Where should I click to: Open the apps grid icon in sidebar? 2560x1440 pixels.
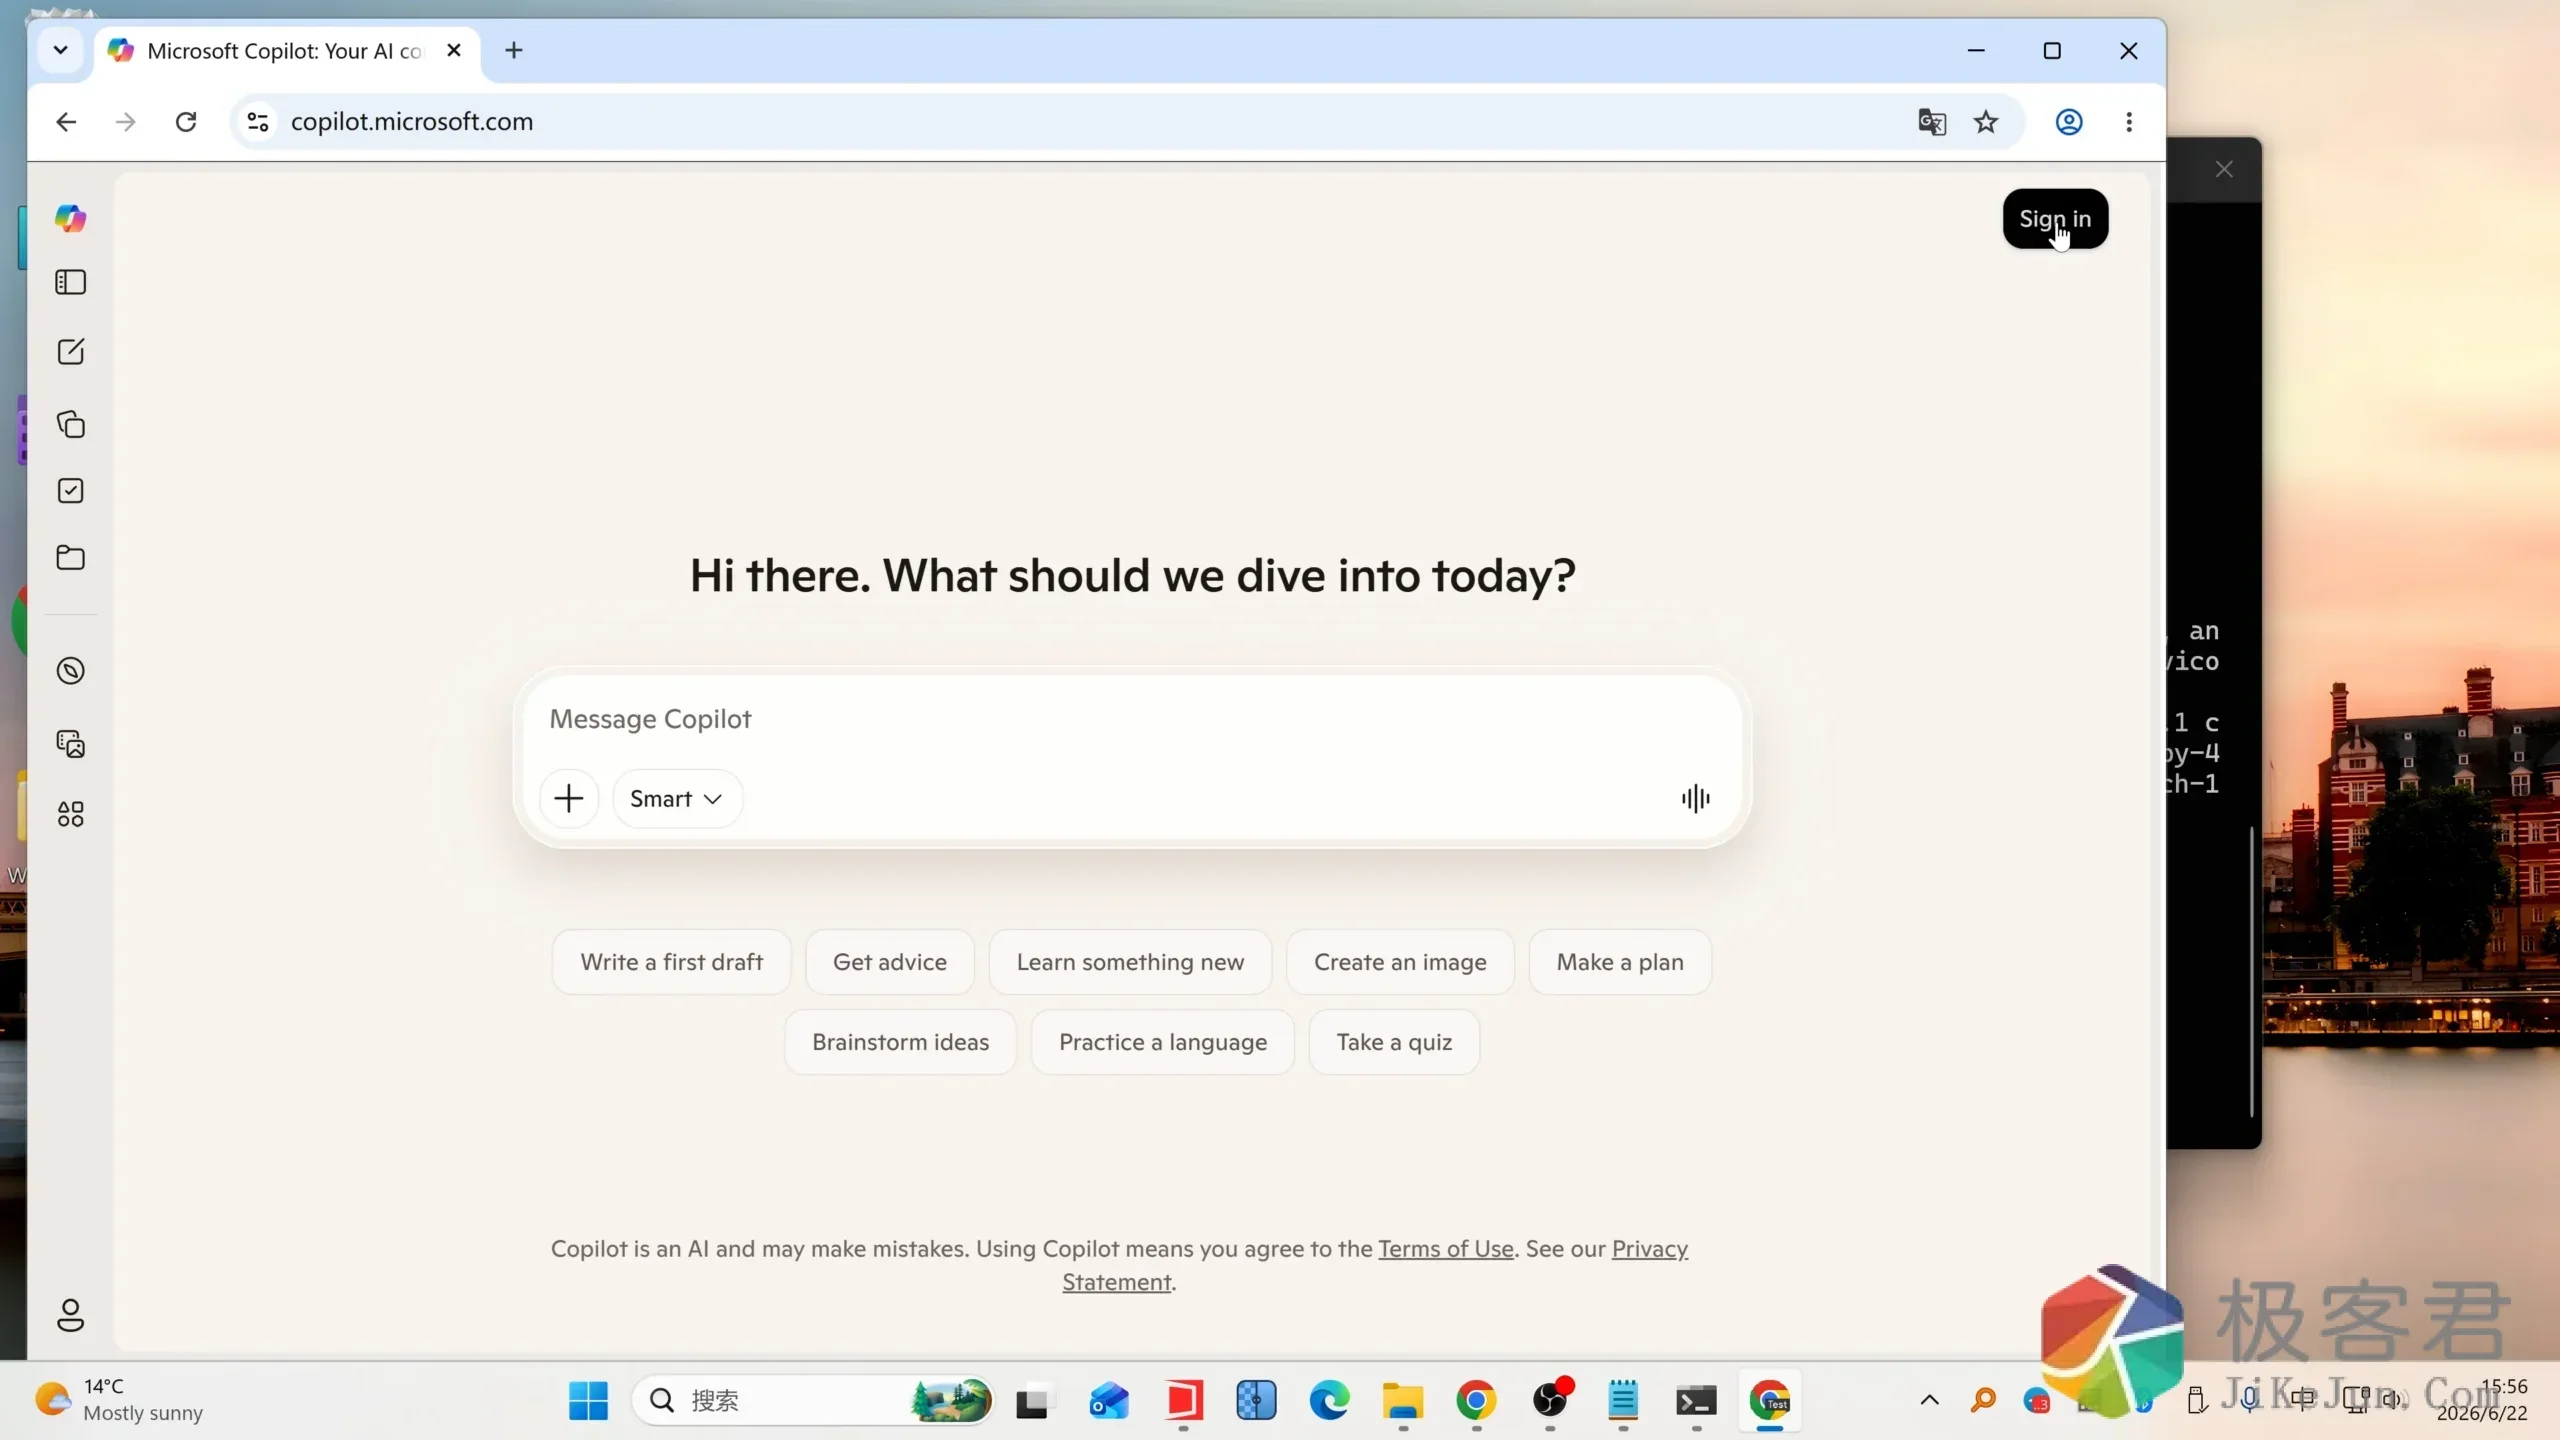coord(70,814)
